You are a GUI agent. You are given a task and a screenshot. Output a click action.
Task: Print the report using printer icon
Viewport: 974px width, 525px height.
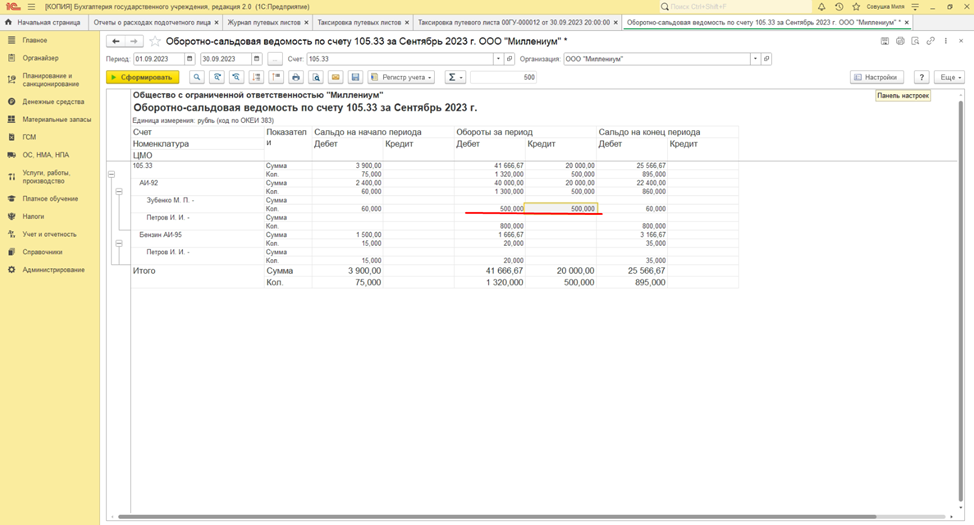click(x=296, y=77)
